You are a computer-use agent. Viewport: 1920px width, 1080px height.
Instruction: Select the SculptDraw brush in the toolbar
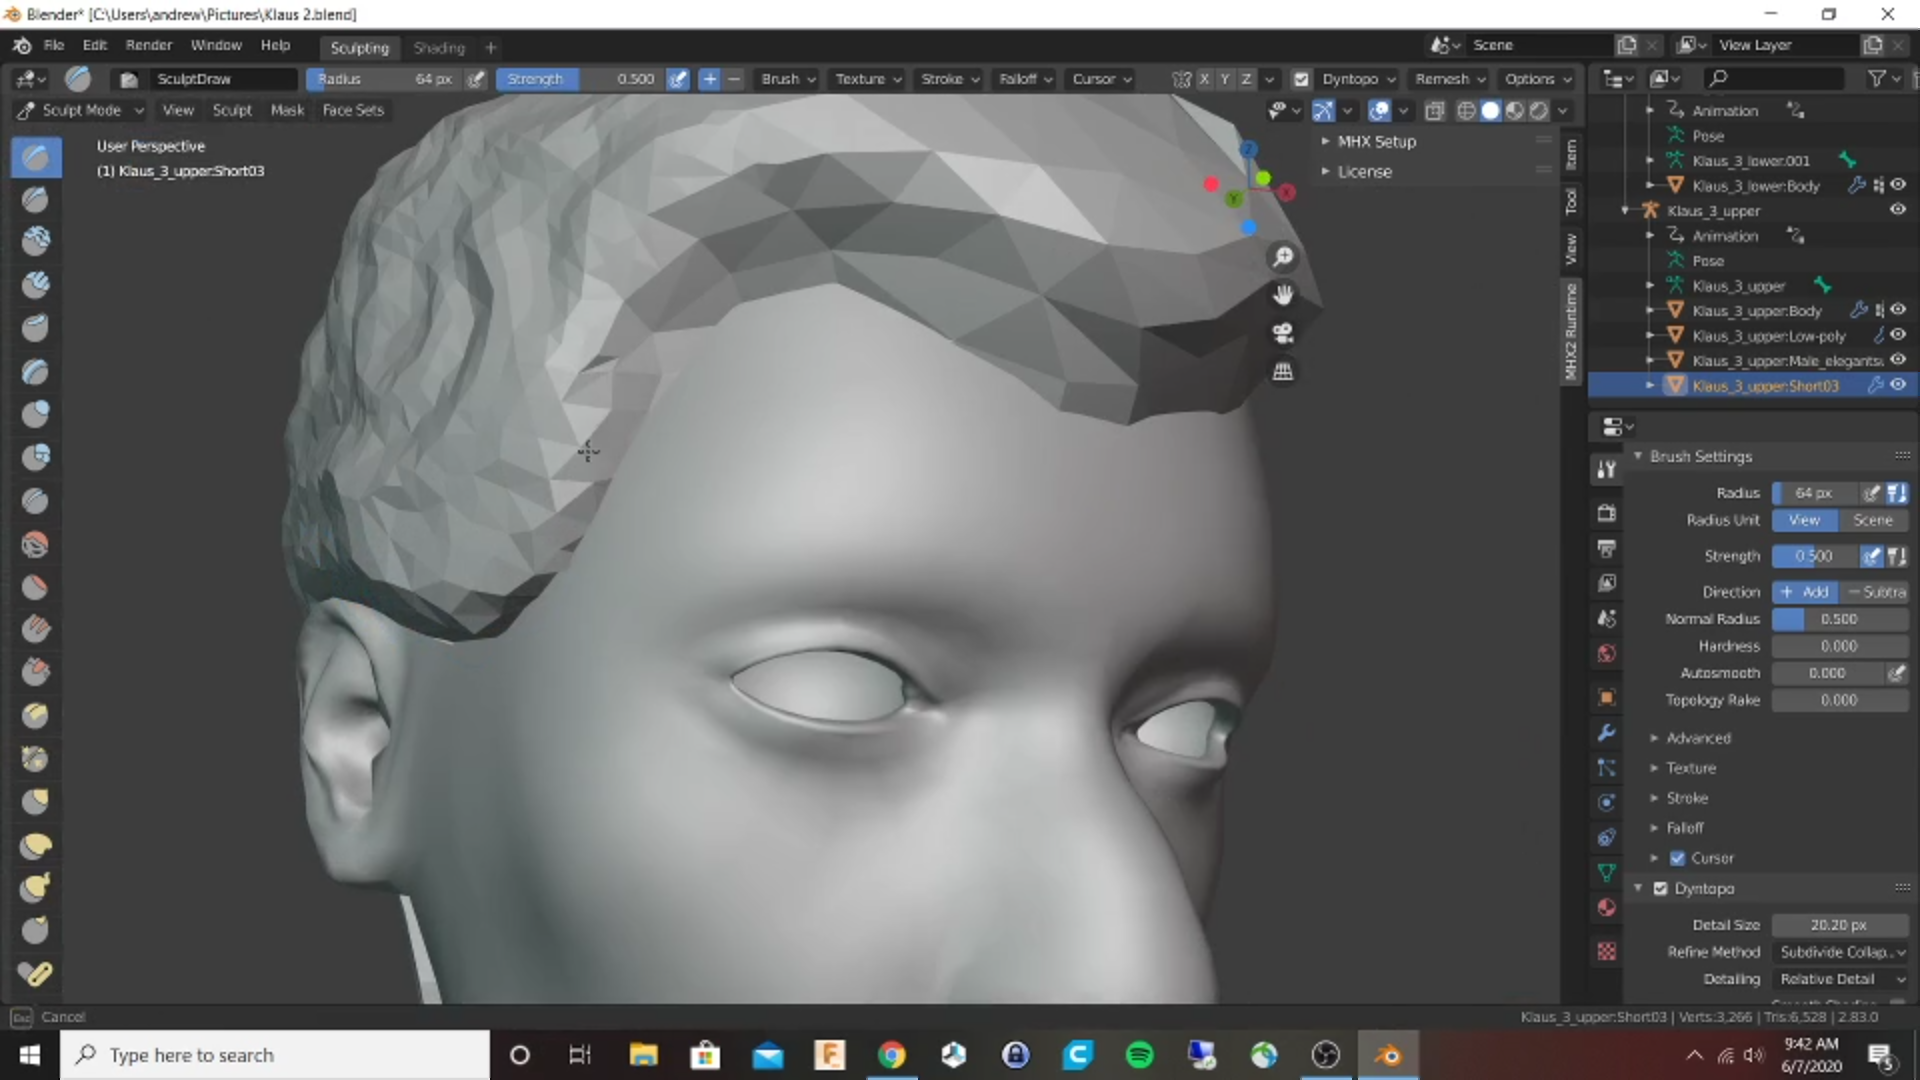(35, 155)
